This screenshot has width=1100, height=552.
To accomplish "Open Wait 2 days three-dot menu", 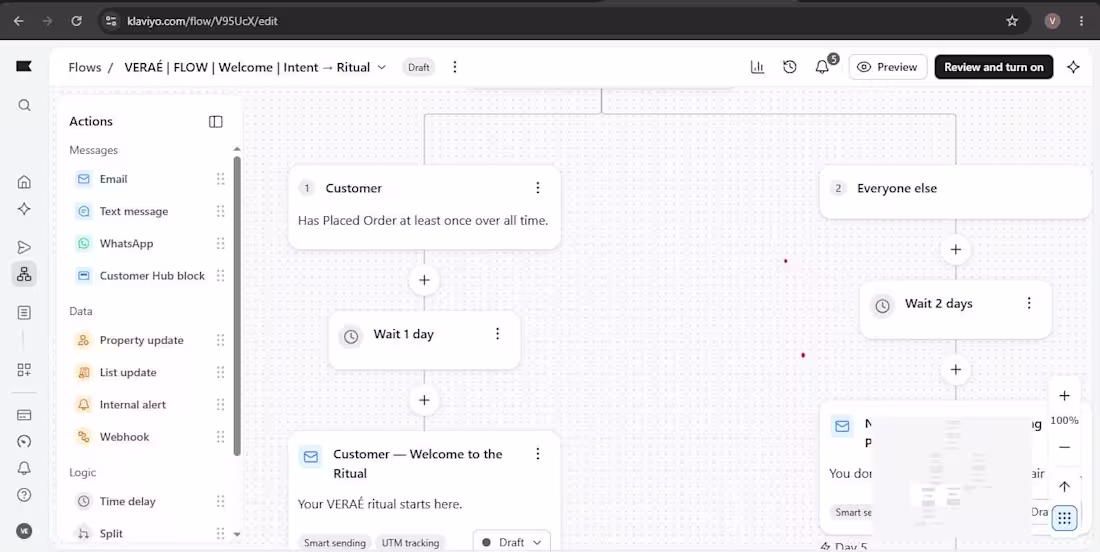I will (x=1029, y=302).
